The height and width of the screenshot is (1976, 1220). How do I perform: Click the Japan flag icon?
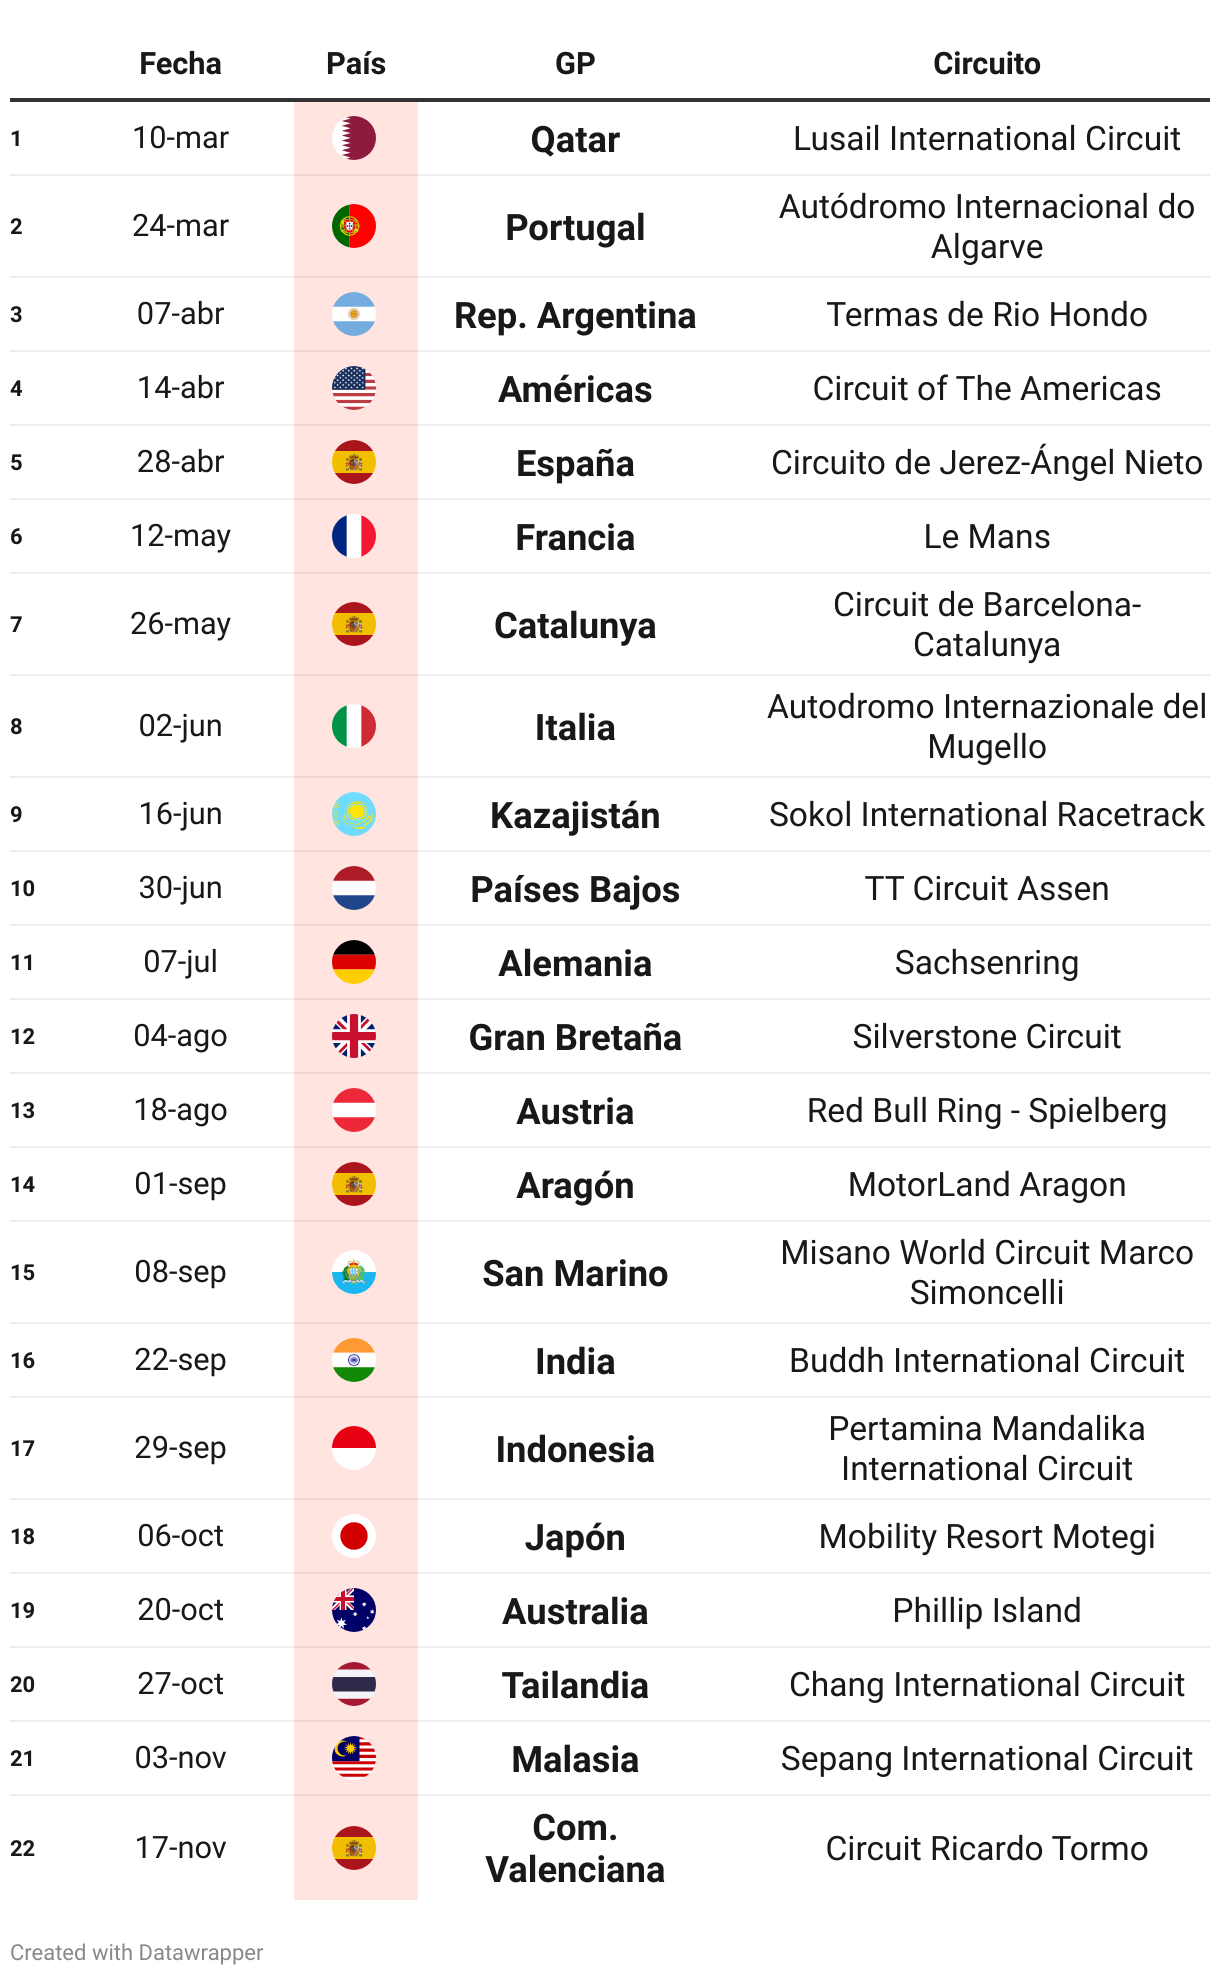pos(354,1536)
